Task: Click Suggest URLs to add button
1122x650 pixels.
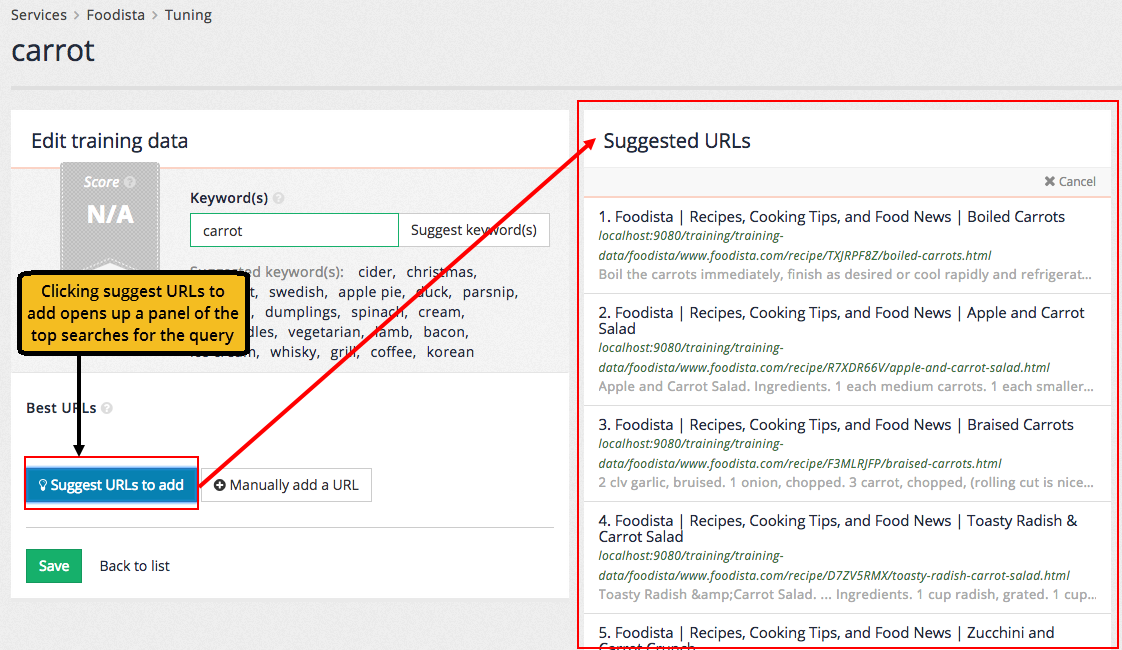Action: click(111, 485)
